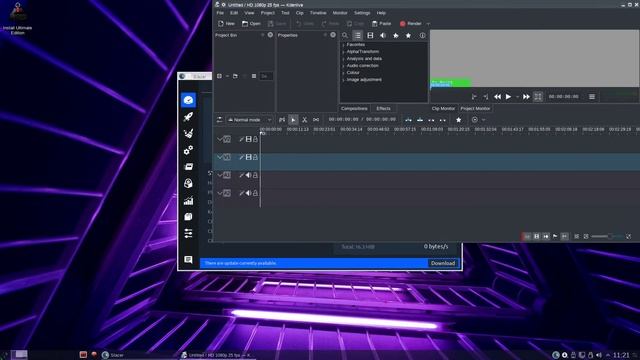This screenshot has height=360, width=640.
Task: Click ruler at timecode 00:00:34:14
Action: 351,129
